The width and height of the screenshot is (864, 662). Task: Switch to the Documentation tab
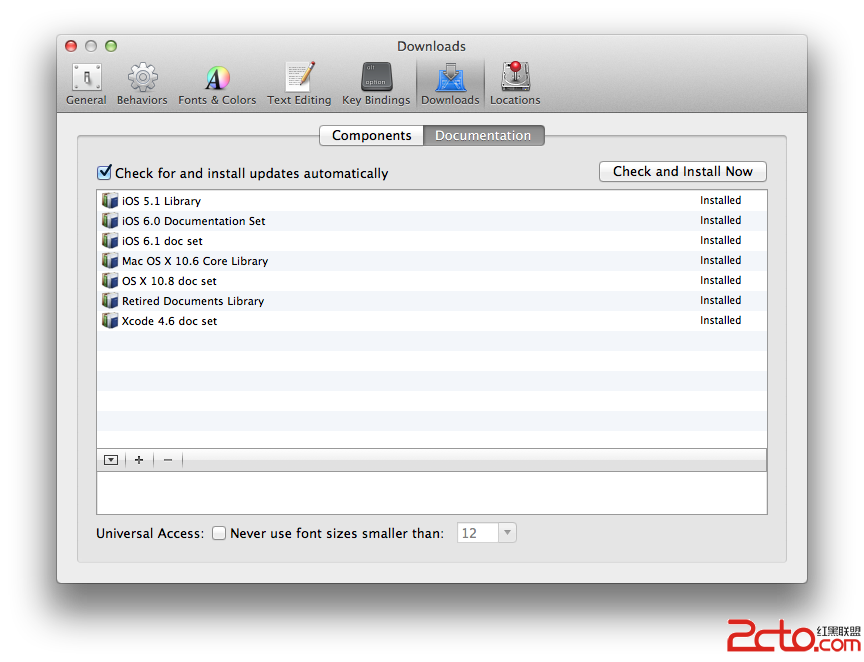483,136
